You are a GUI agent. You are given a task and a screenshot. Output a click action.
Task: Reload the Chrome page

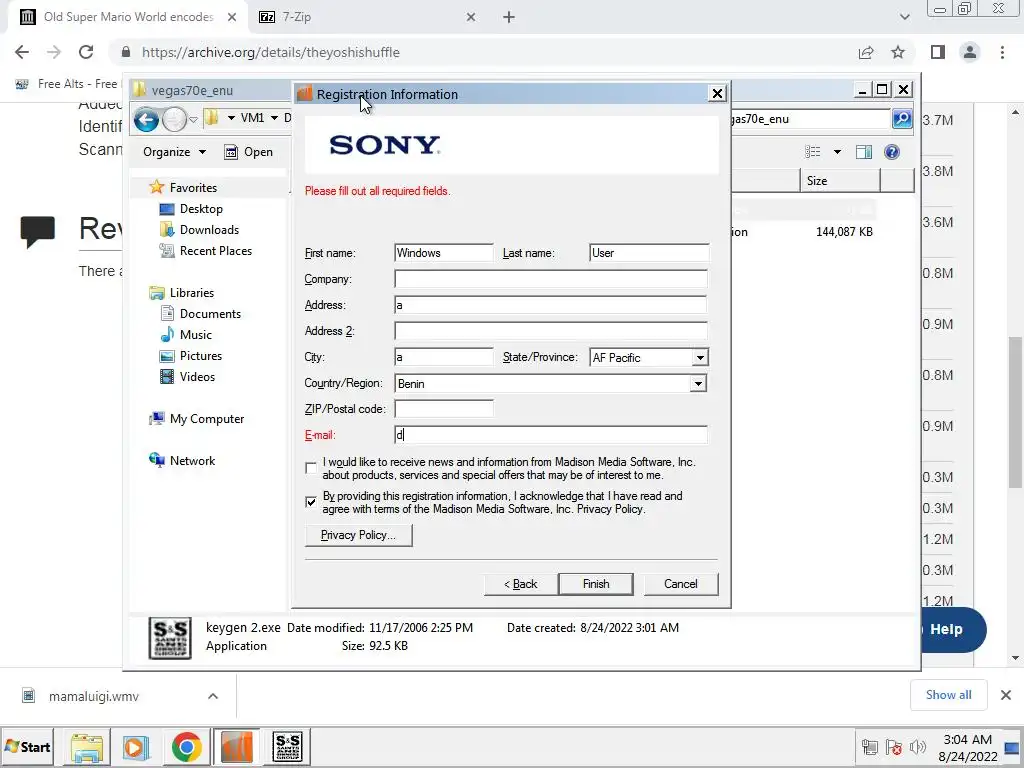(86, 52)
